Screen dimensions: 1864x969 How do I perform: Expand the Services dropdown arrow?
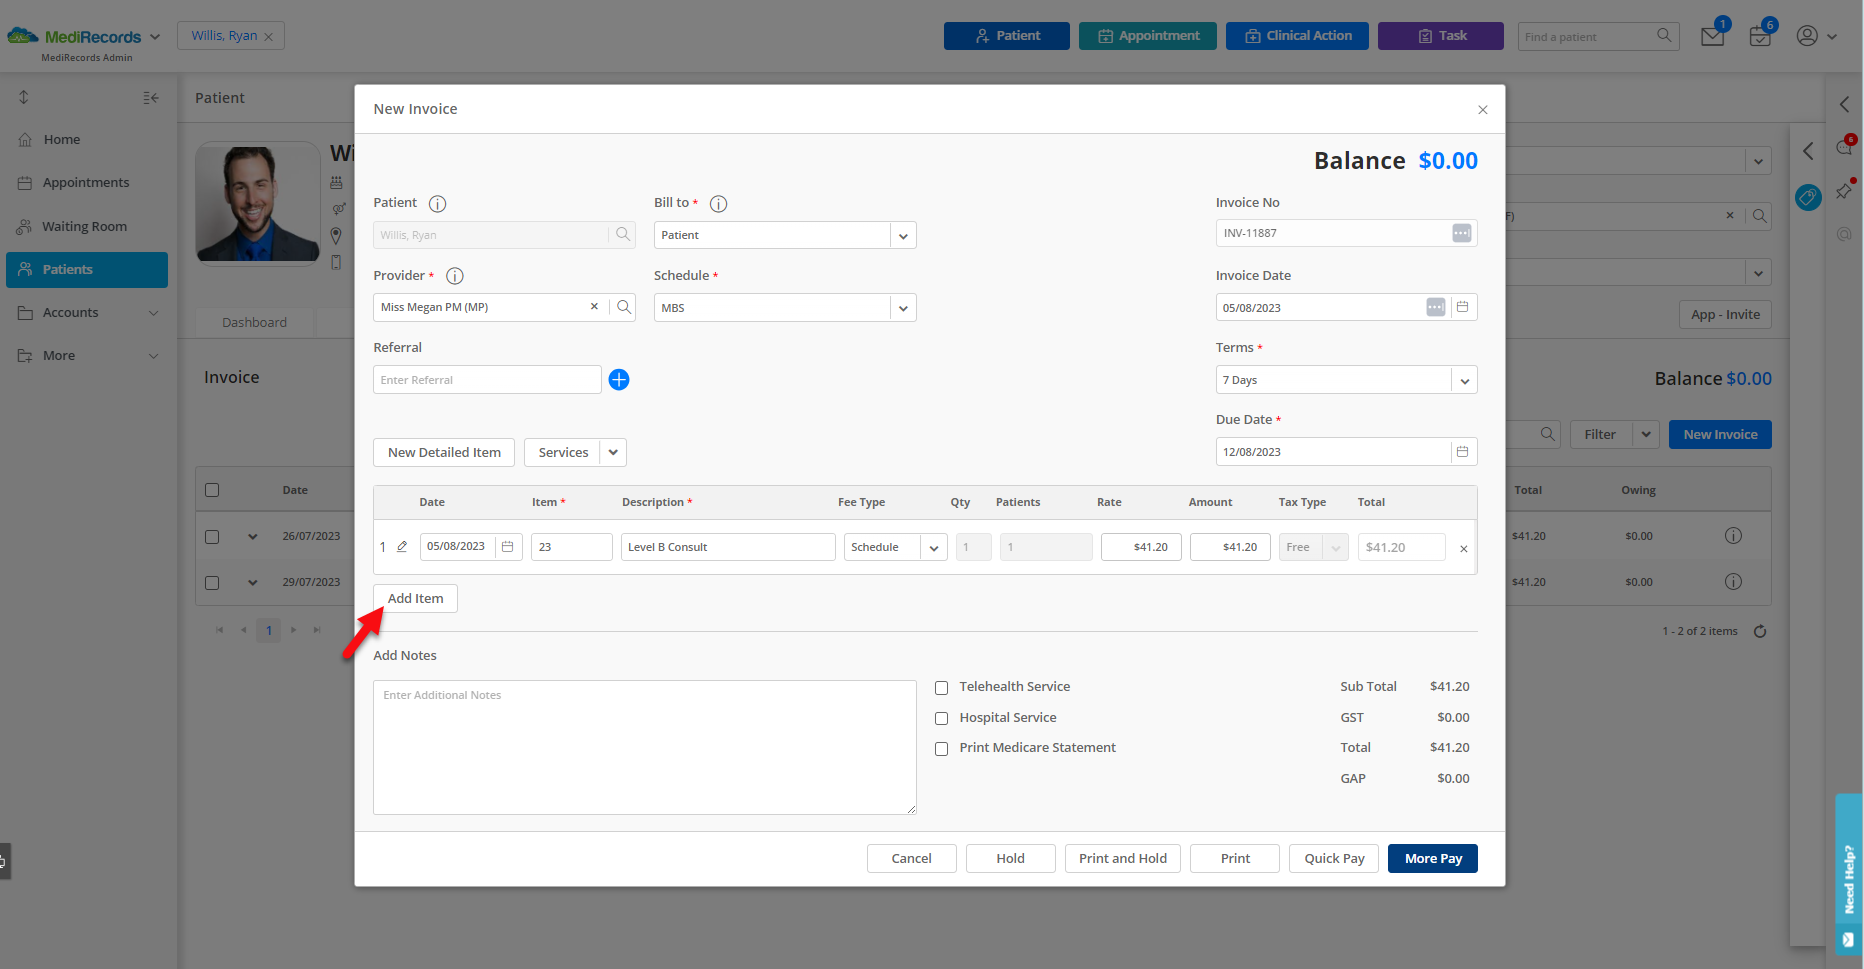click(x=613, y=452)
